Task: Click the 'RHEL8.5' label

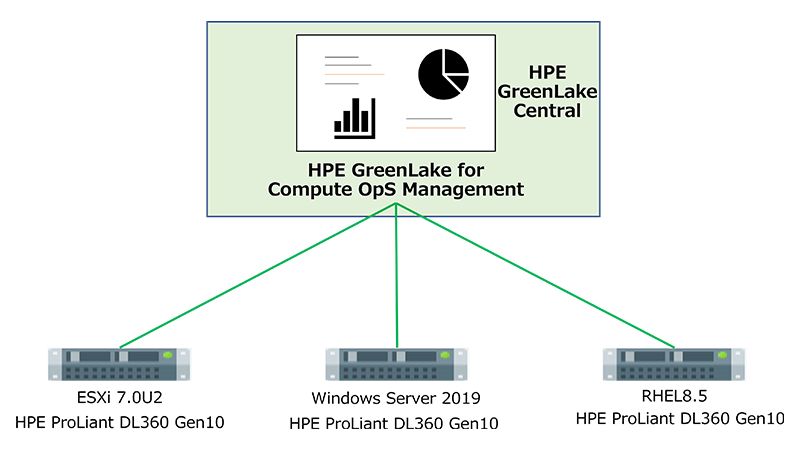Action: [x=674, y=395]
